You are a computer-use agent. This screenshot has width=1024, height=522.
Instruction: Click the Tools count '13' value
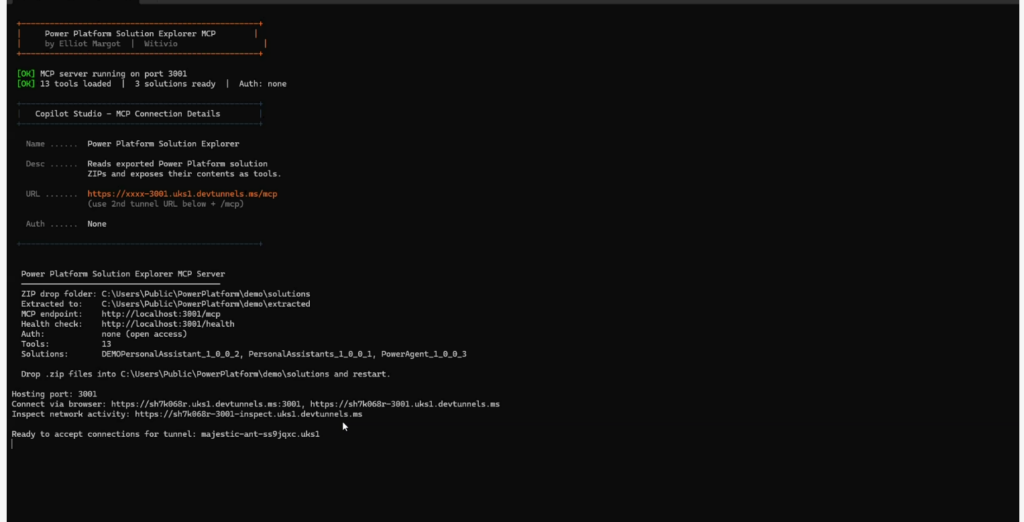coord(106,344)
